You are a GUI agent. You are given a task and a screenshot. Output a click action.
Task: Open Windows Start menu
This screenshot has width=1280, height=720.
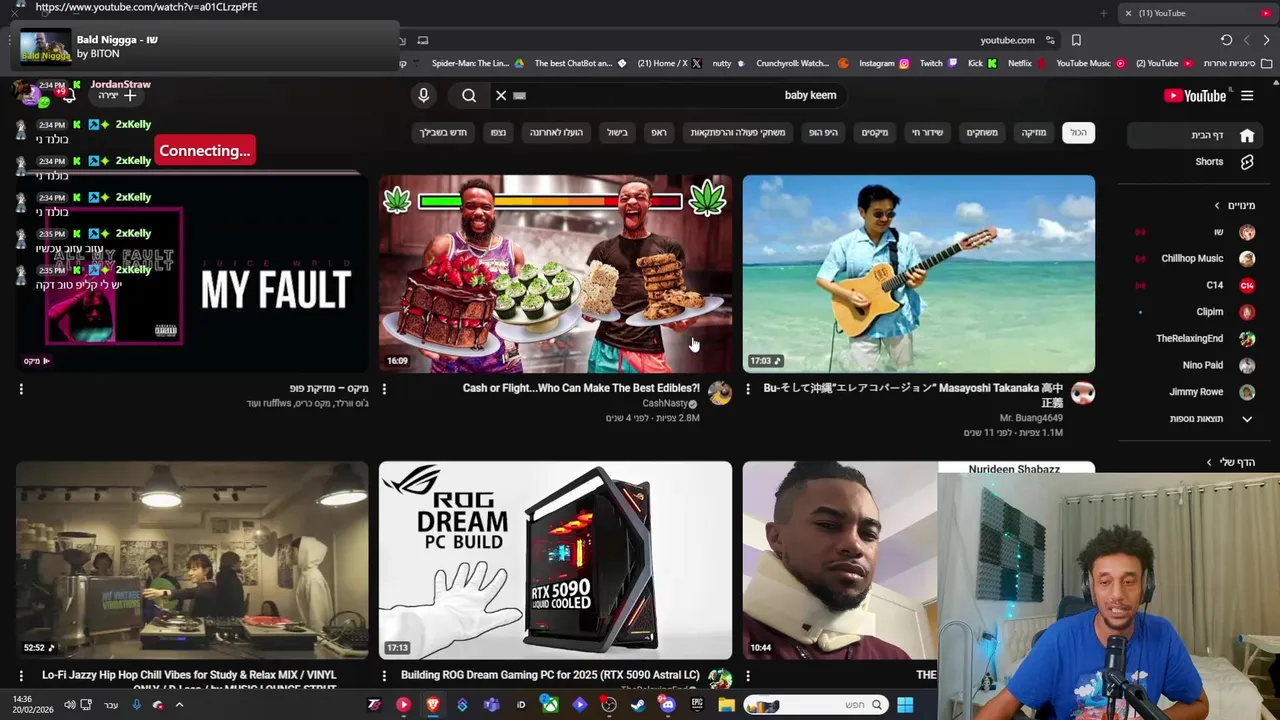[x=905, y=705]
